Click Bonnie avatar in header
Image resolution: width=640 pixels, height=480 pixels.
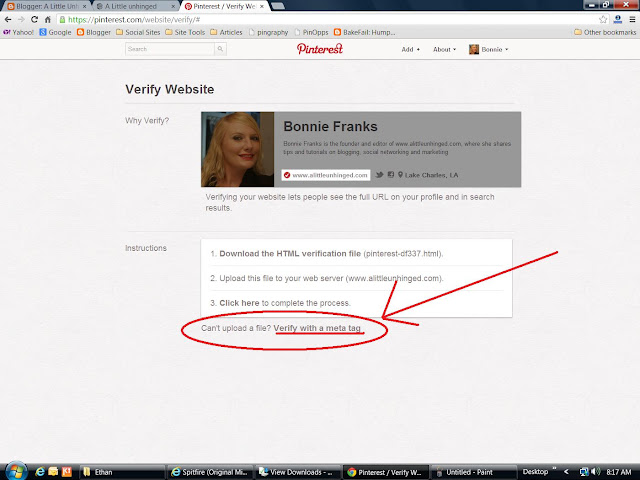coord(474,49)
